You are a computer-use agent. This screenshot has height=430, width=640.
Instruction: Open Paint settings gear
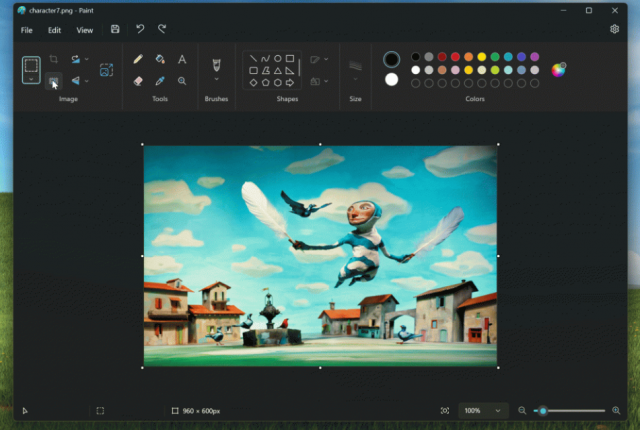tap(614, 29)
